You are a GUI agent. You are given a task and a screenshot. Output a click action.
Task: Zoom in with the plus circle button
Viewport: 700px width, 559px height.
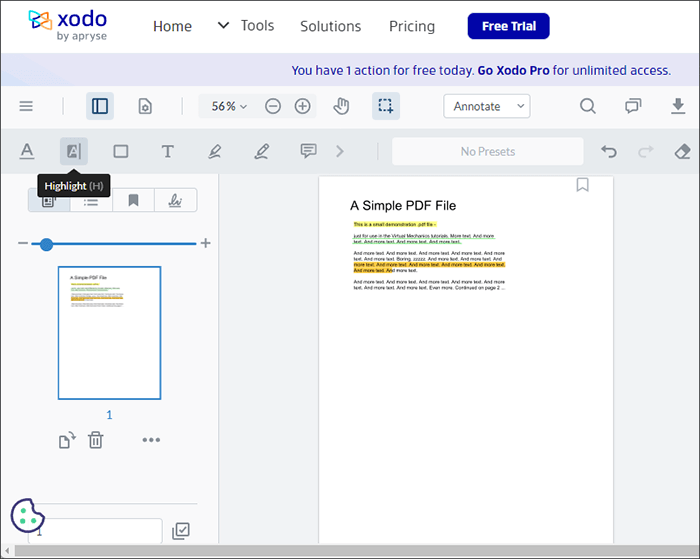click(x=303, y=106)
